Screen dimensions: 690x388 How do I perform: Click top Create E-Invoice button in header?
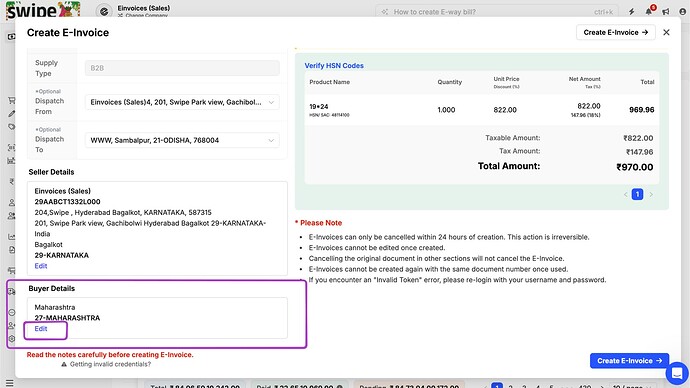pyautogui.click(x=616, y=32)
